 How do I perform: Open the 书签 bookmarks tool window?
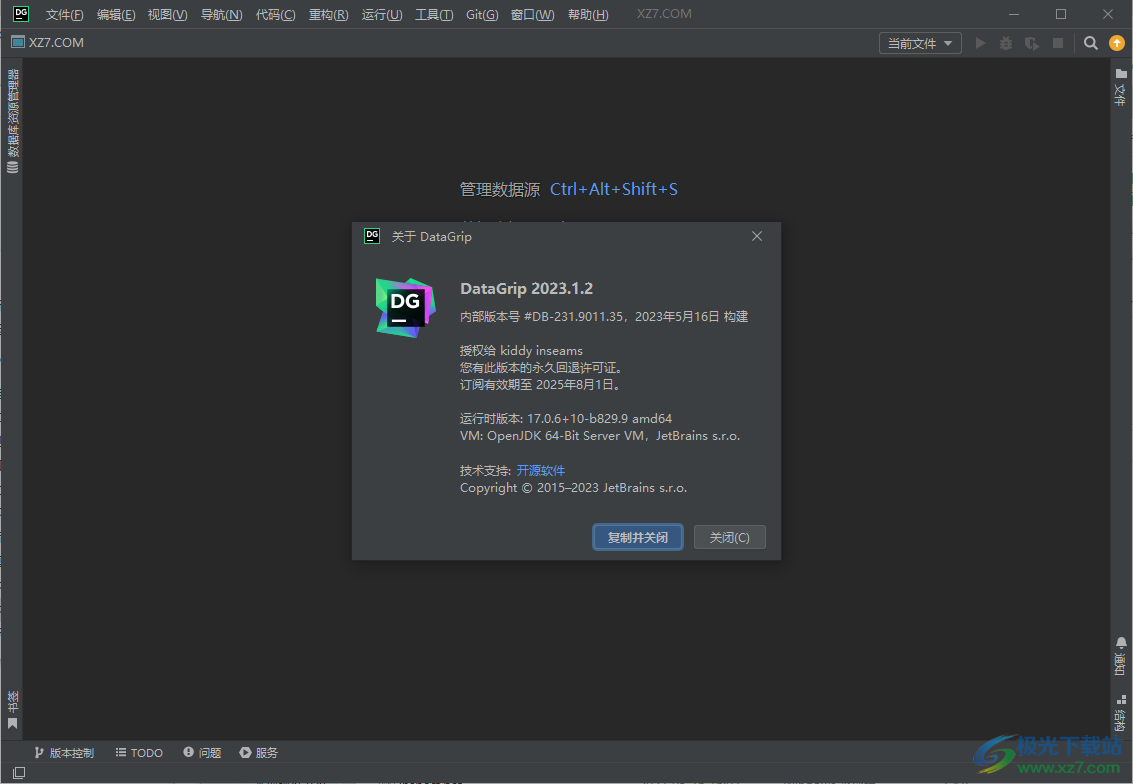12,710
